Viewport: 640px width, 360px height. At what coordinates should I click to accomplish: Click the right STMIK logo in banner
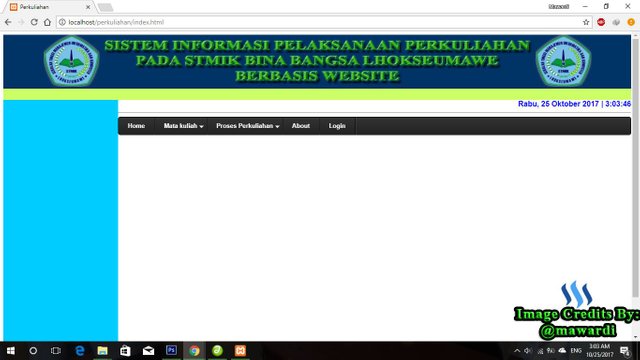pos(563,61)
